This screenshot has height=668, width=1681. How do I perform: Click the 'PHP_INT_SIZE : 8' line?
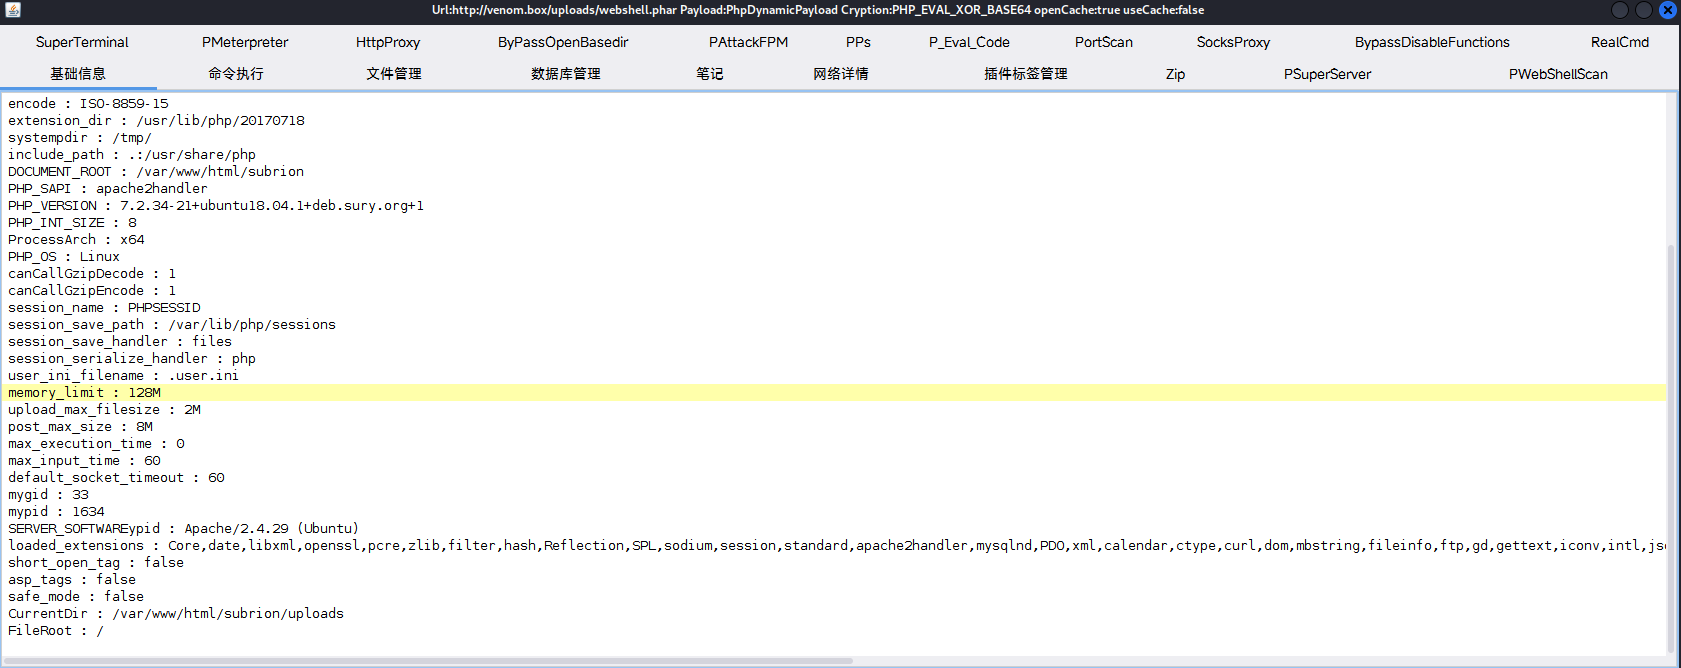tap(72, 223)
